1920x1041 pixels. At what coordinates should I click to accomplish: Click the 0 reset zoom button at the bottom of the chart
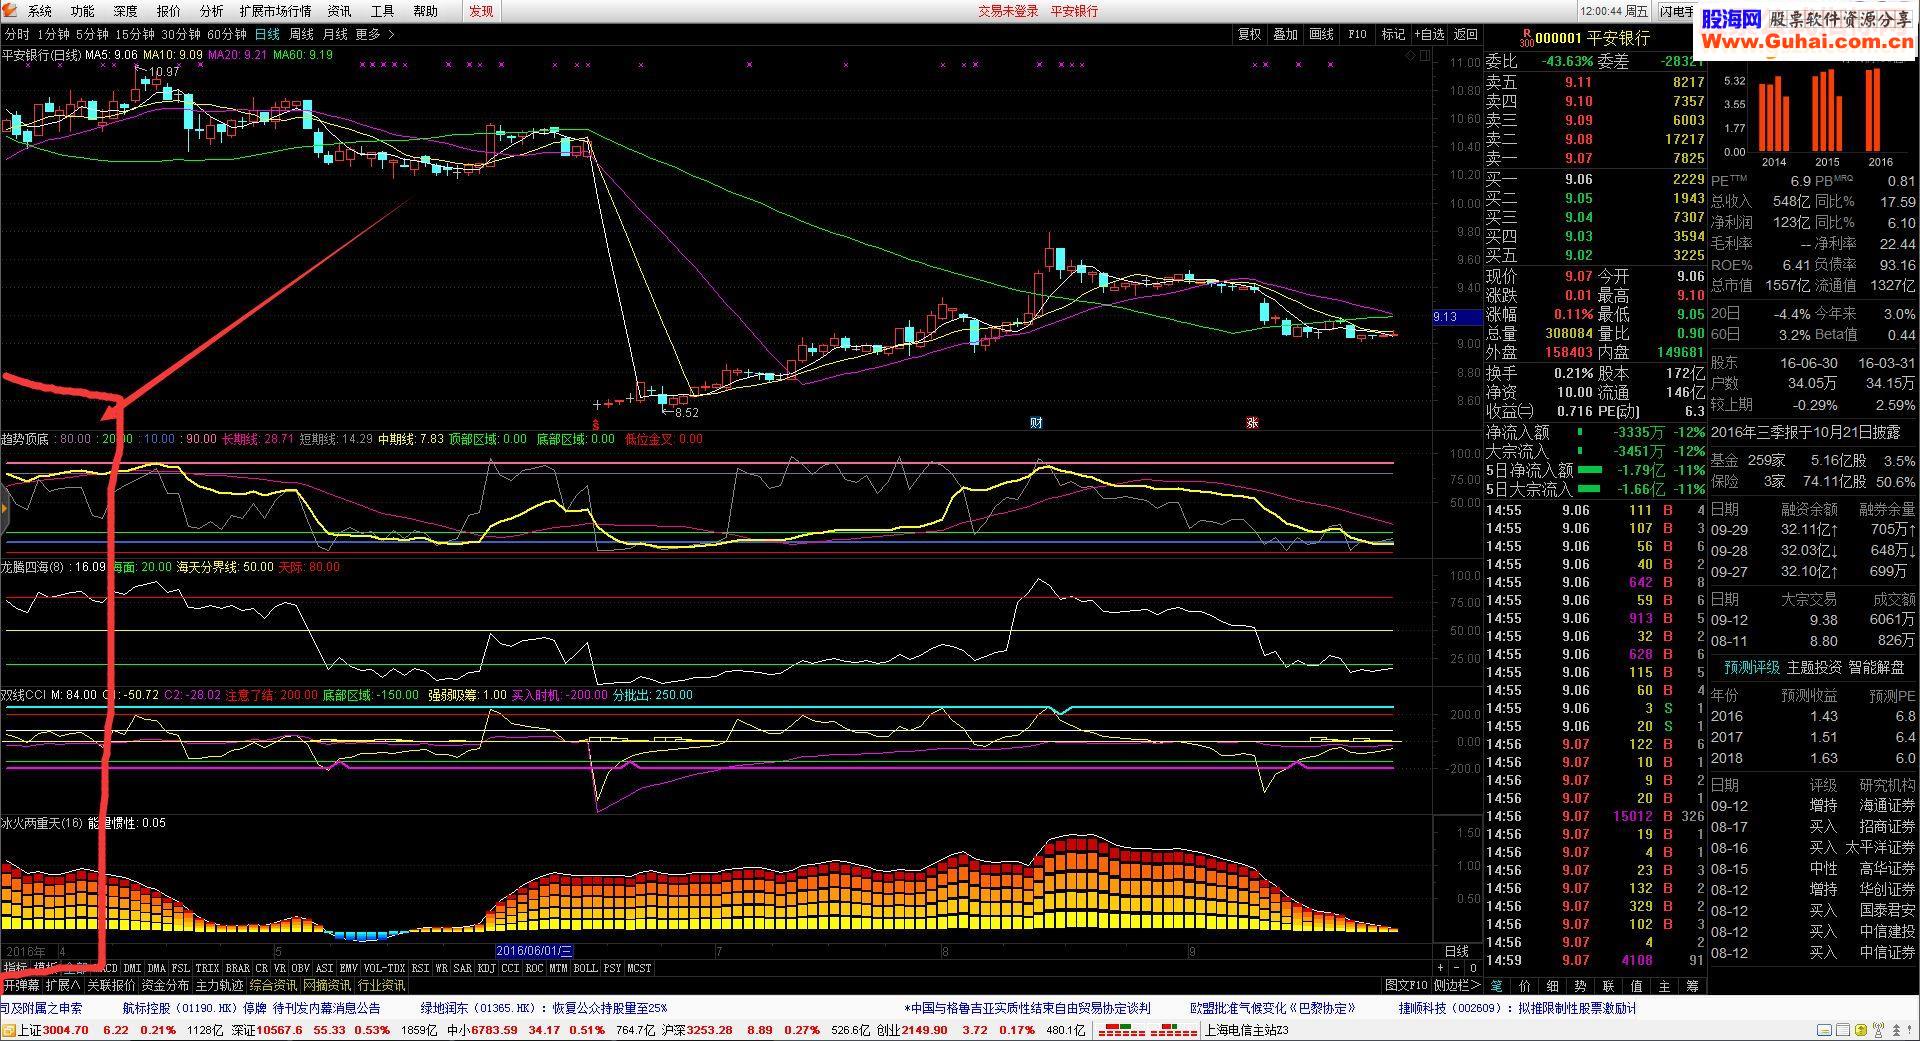pyautogui.click(x=1473, y=968)
